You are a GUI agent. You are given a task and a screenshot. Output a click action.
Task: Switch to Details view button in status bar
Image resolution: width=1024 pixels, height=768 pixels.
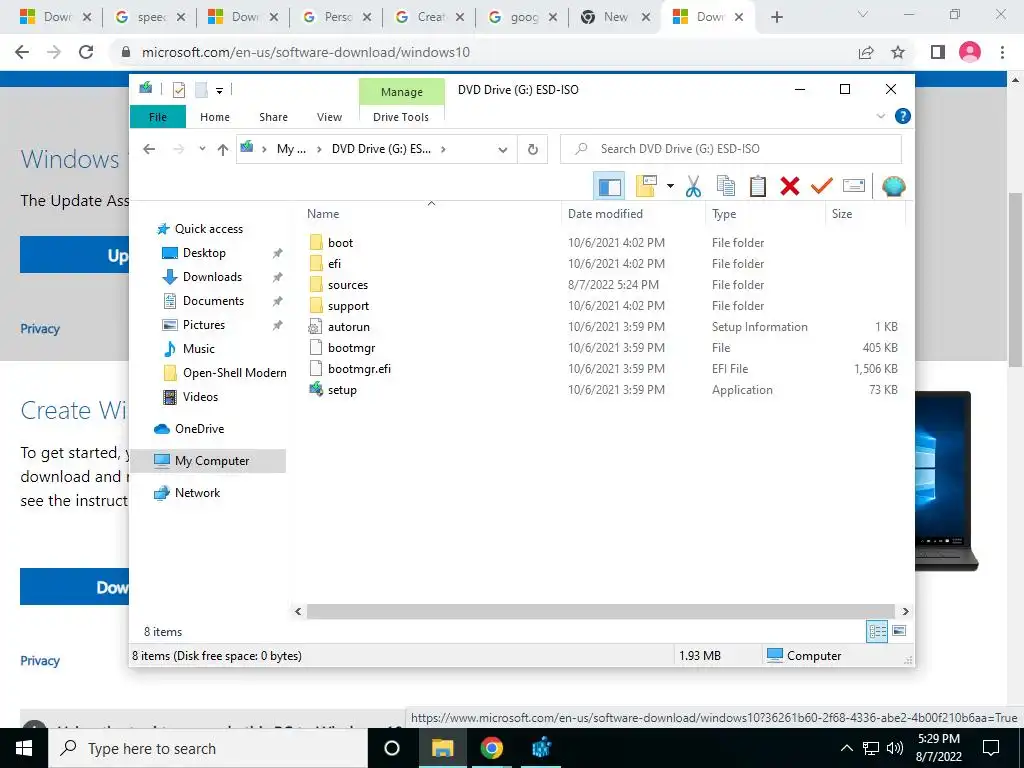tap(877, 631)
